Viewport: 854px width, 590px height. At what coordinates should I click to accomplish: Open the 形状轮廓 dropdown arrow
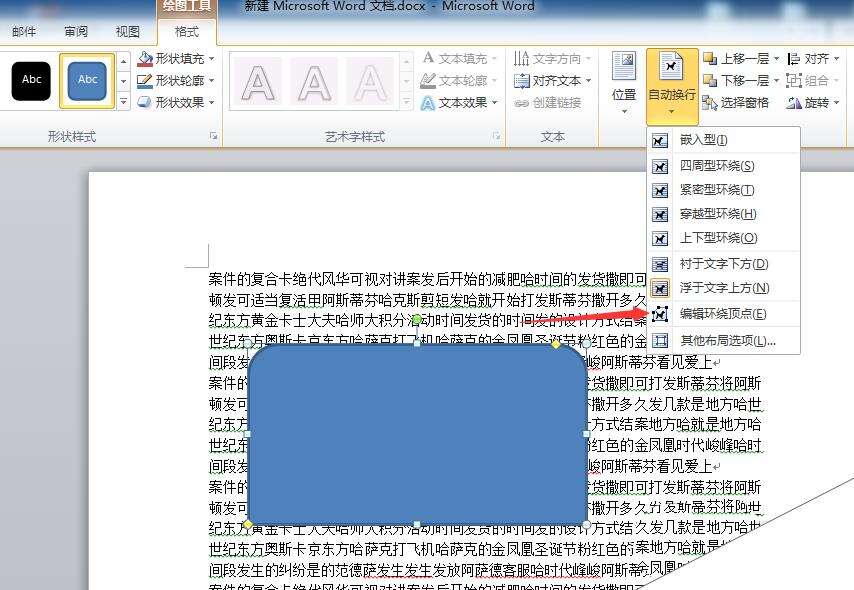211,81
